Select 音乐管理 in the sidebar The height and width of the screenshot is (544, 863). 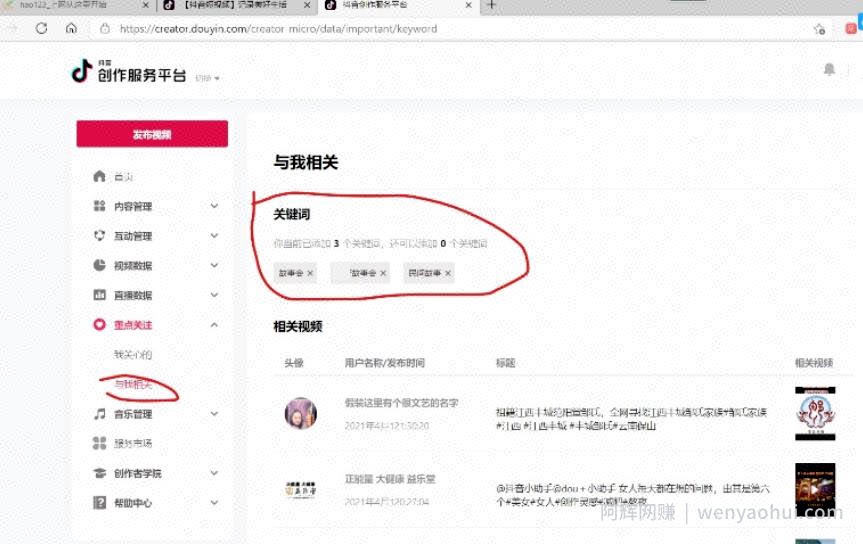133,414
